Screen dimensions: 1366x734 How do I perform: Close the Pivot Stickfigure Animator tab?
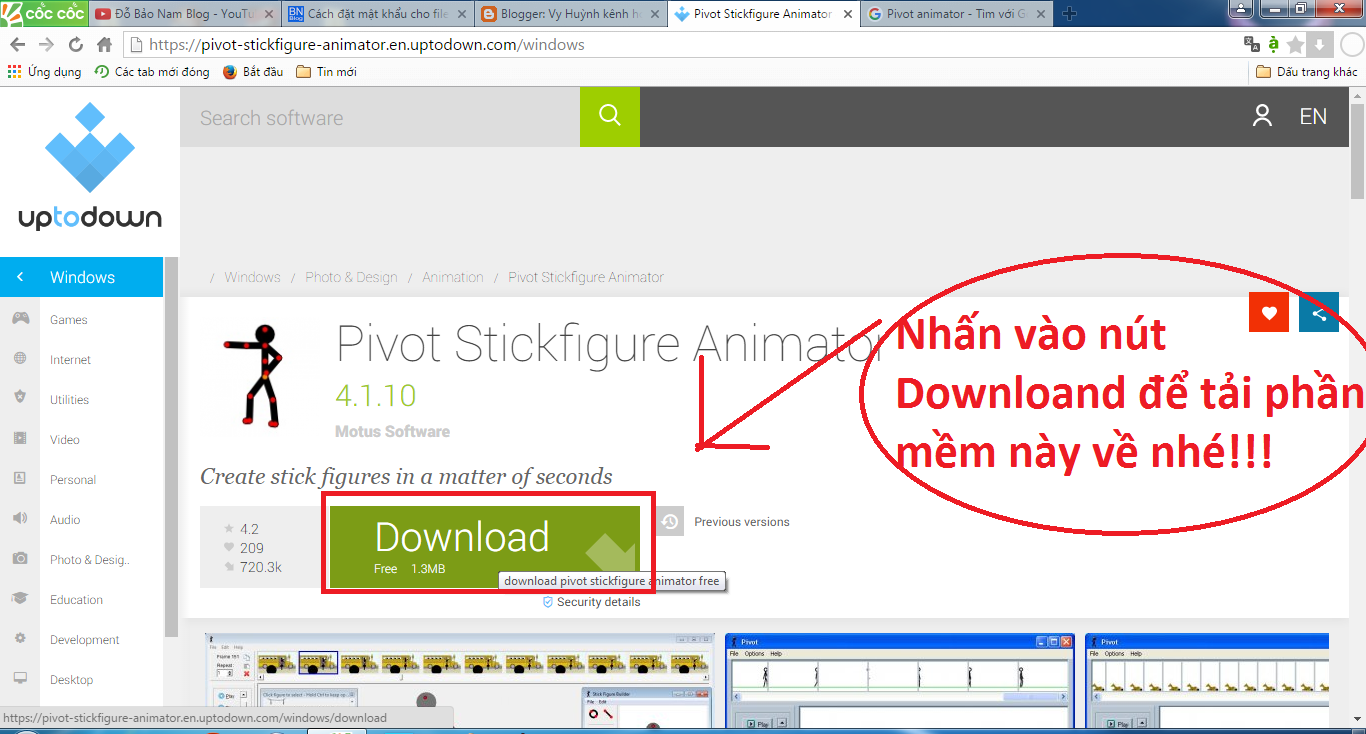tap(847, 14)
